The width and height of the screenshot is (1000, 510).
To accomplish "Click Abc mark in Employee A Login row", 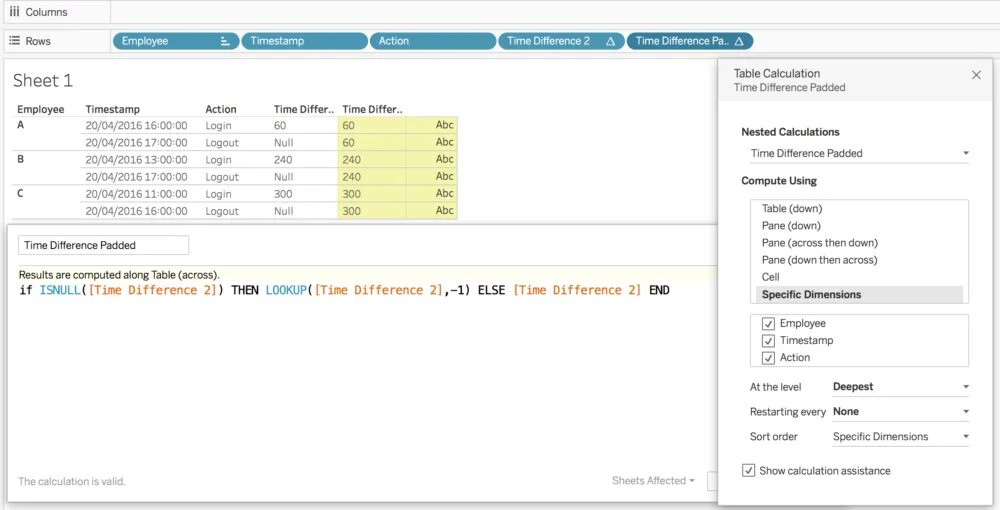I will [445, 125].
